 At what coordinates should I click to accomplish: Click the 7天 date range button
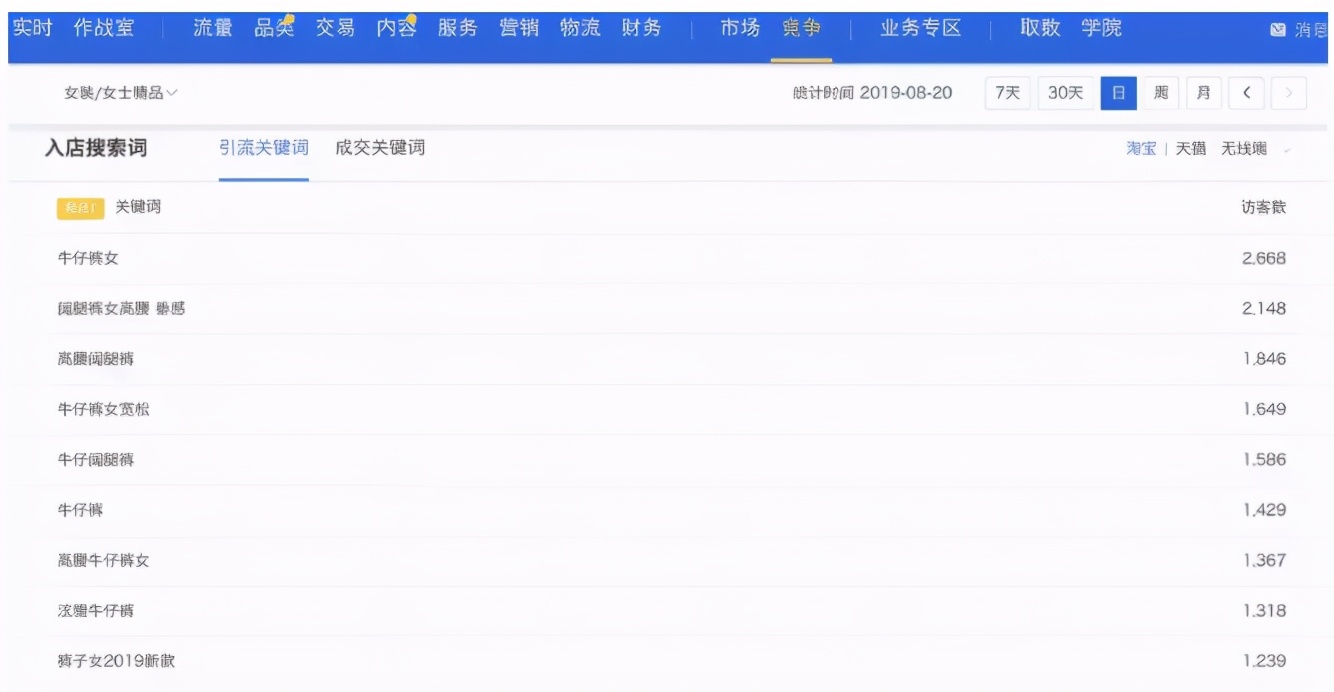(1008, 91)
